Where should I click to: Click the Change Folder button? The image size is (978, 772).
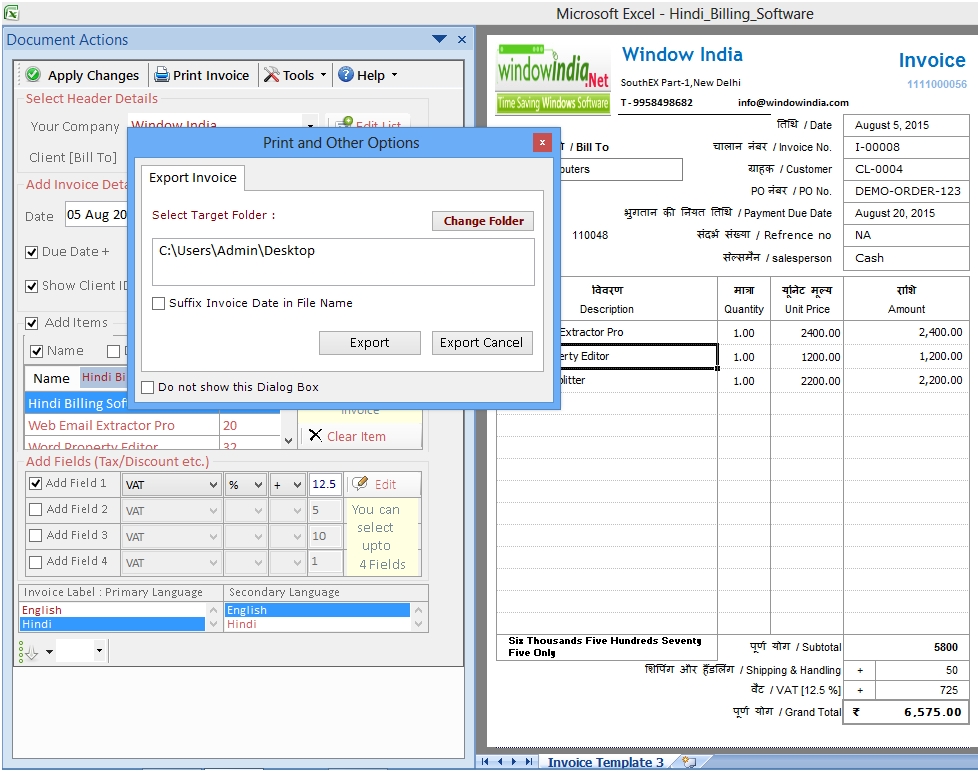point(483,221)
